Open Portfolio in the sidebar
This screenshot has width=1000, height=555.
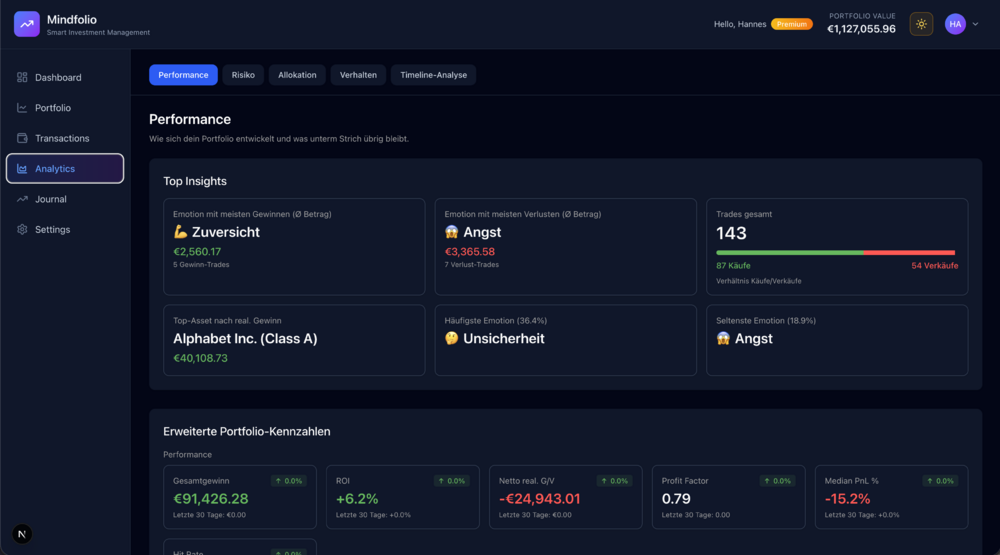[x=65, y=108]
